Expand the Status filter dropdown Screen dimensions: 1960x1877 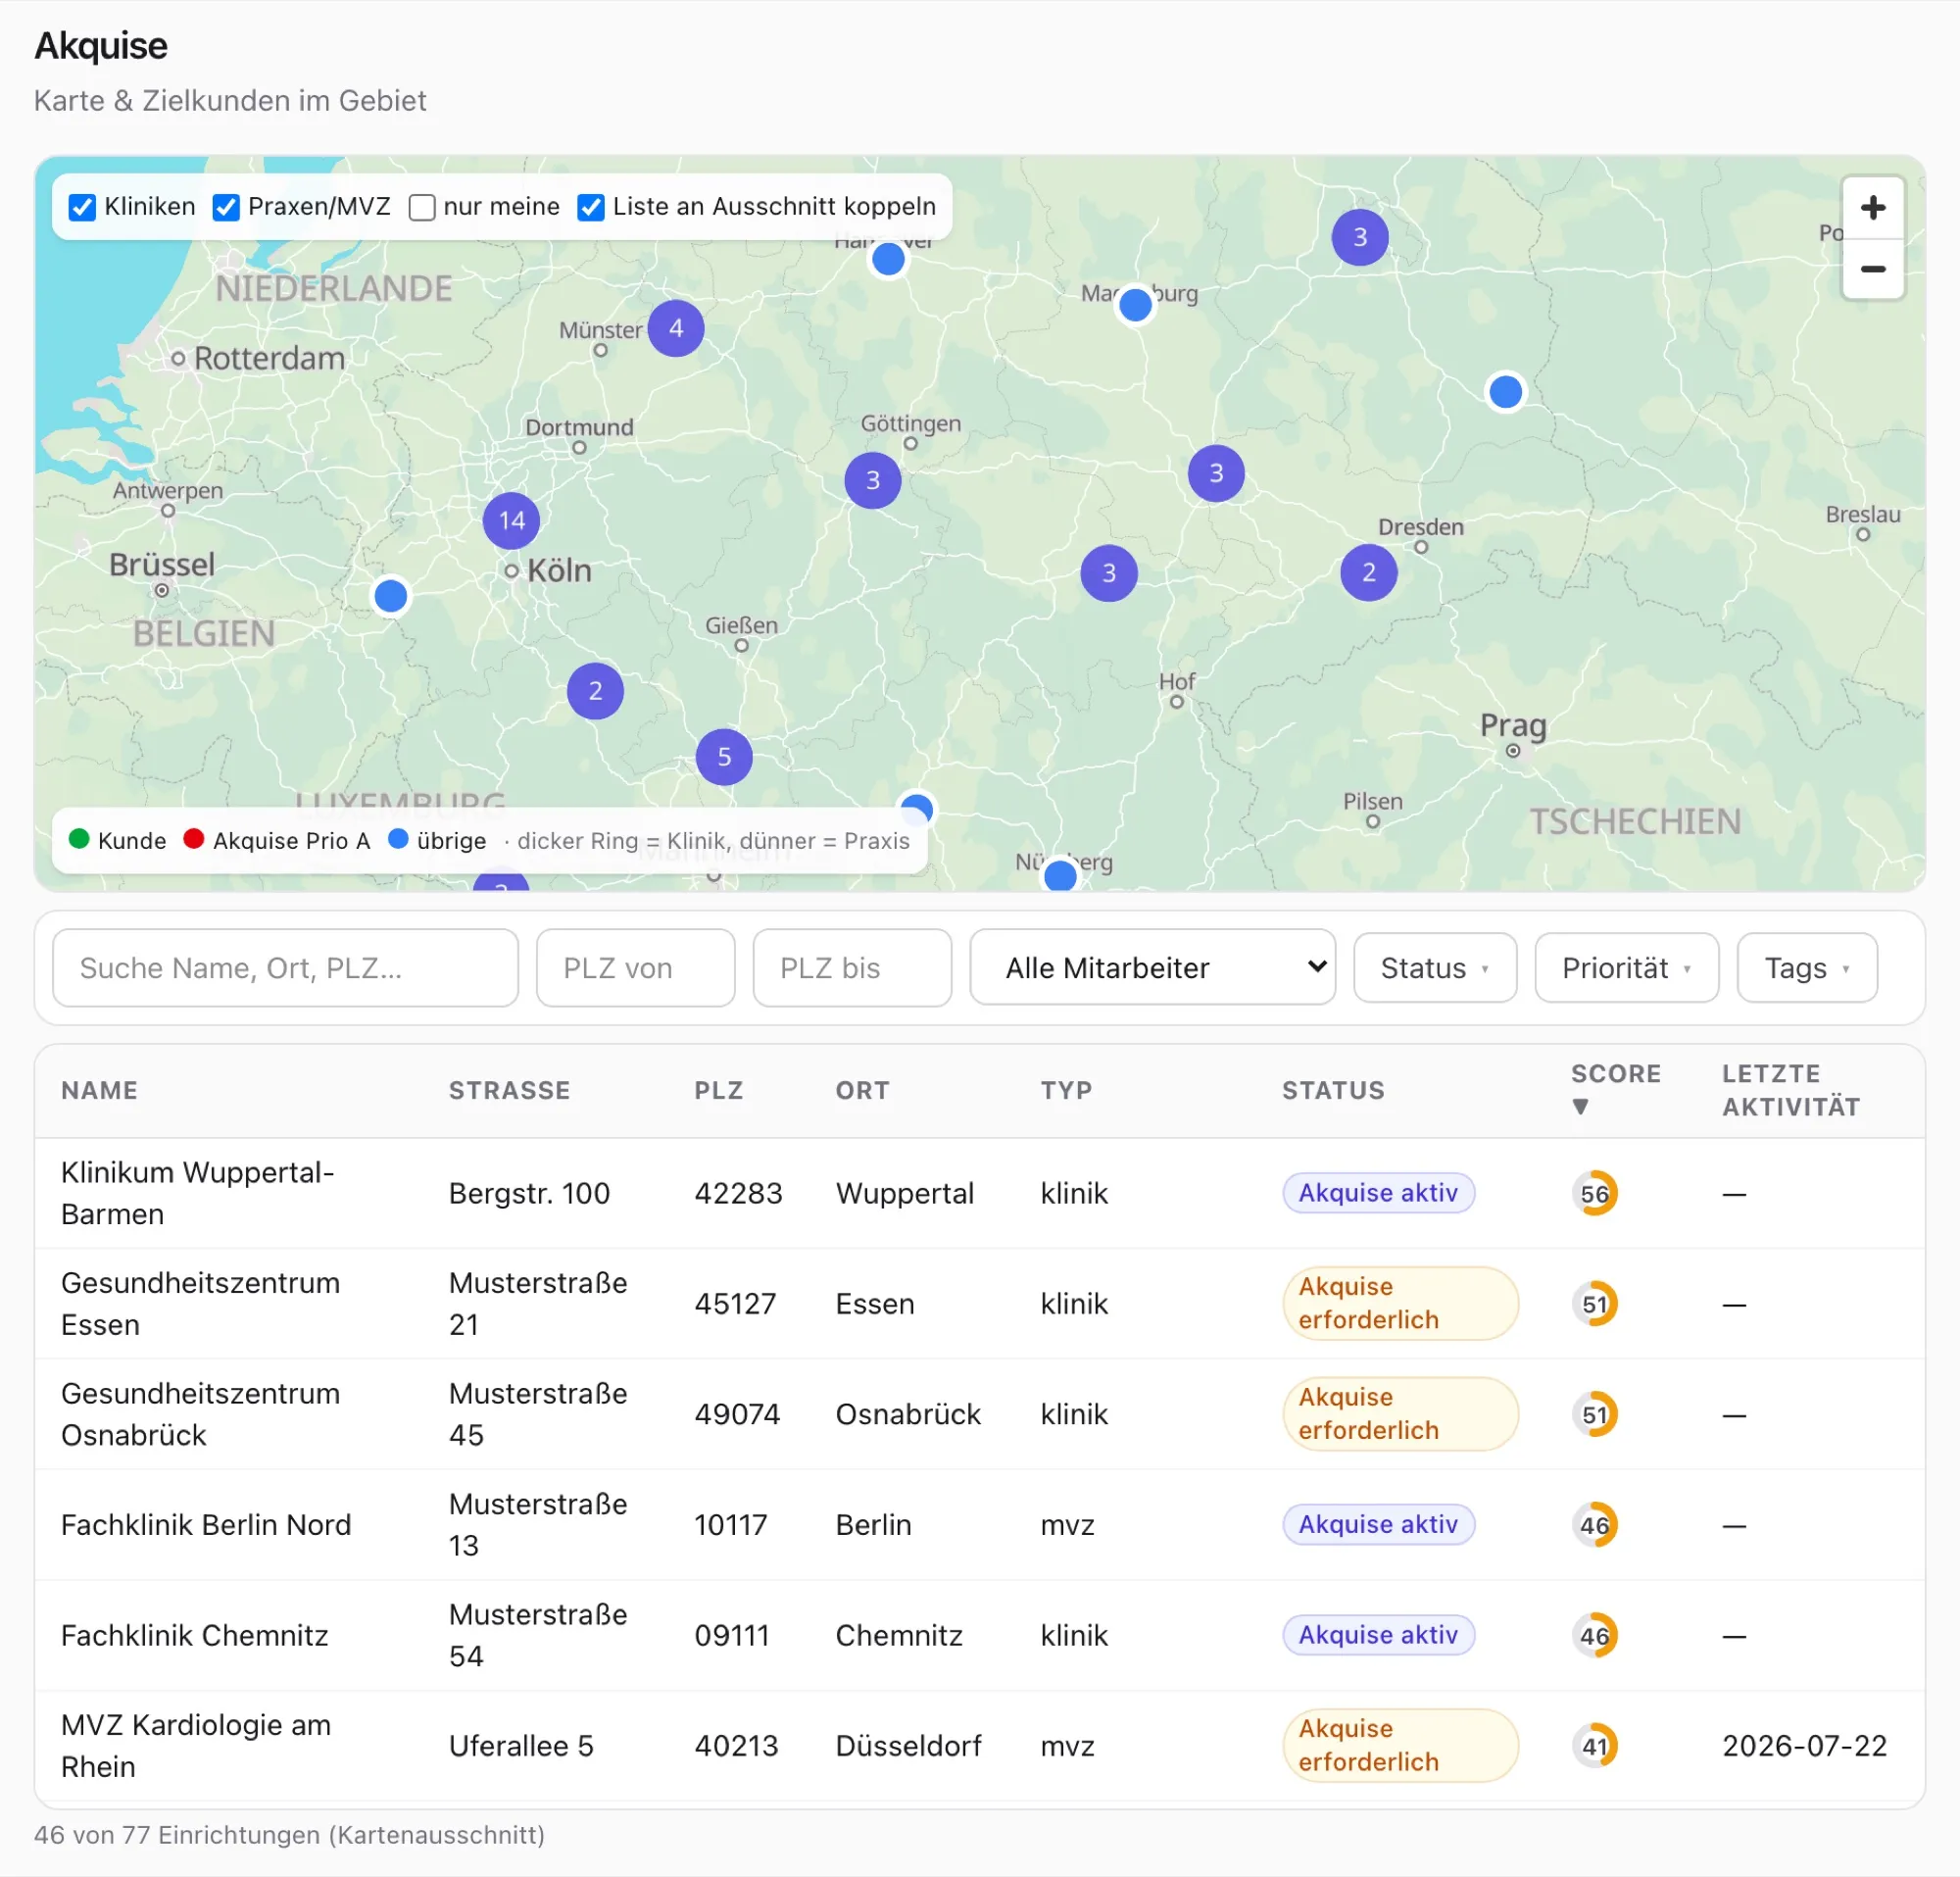pyautogui.click(x=1434, y=967)
